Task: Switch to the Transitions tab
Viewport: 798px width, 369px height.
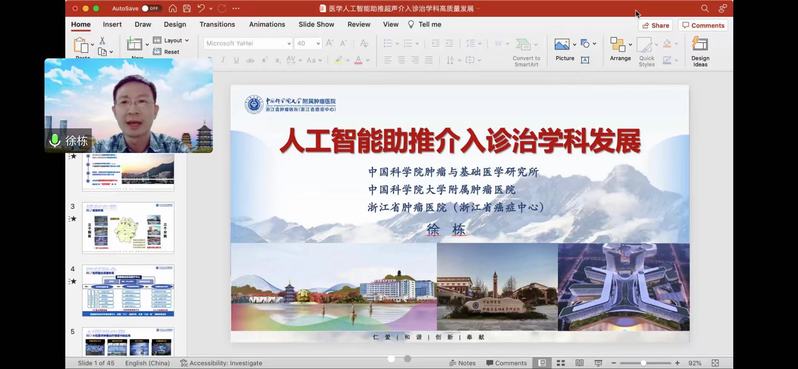Action: point(217,24)
